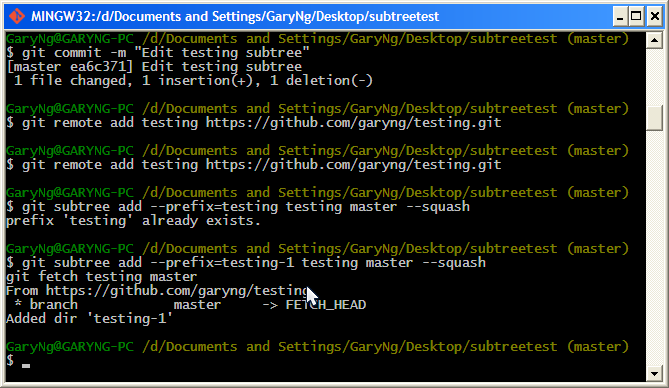669x388 pixels.
Task: Minimize the MINGW32 terminal window
Action: [x=620, y=17]
